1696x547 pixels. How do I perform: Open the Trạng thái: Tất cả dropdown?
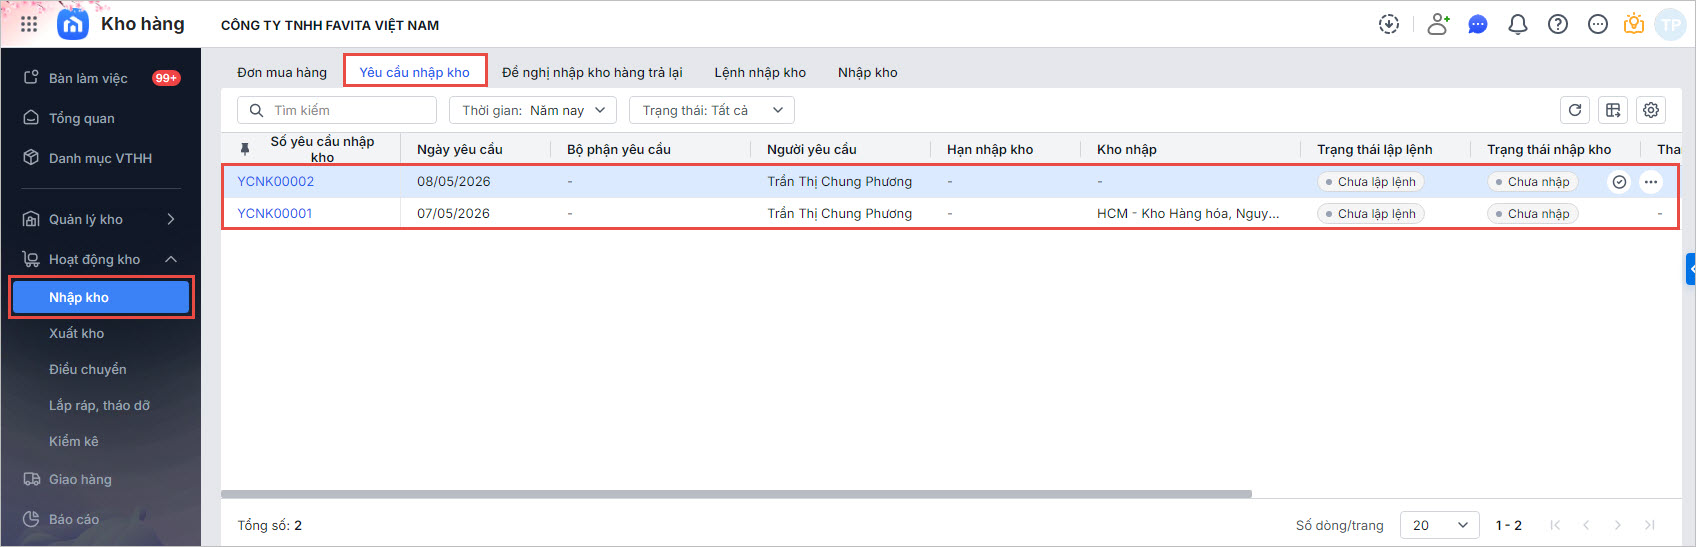click(x=712, y=110)
